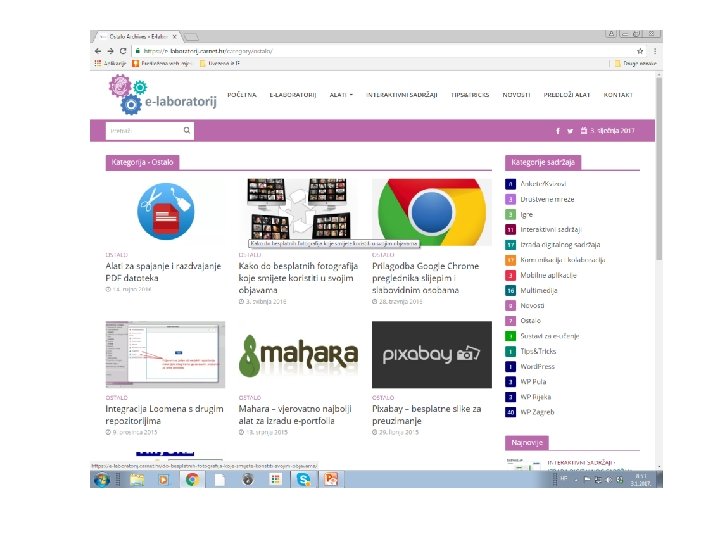Click the volume icon in system tray

(x=608, y=480)
